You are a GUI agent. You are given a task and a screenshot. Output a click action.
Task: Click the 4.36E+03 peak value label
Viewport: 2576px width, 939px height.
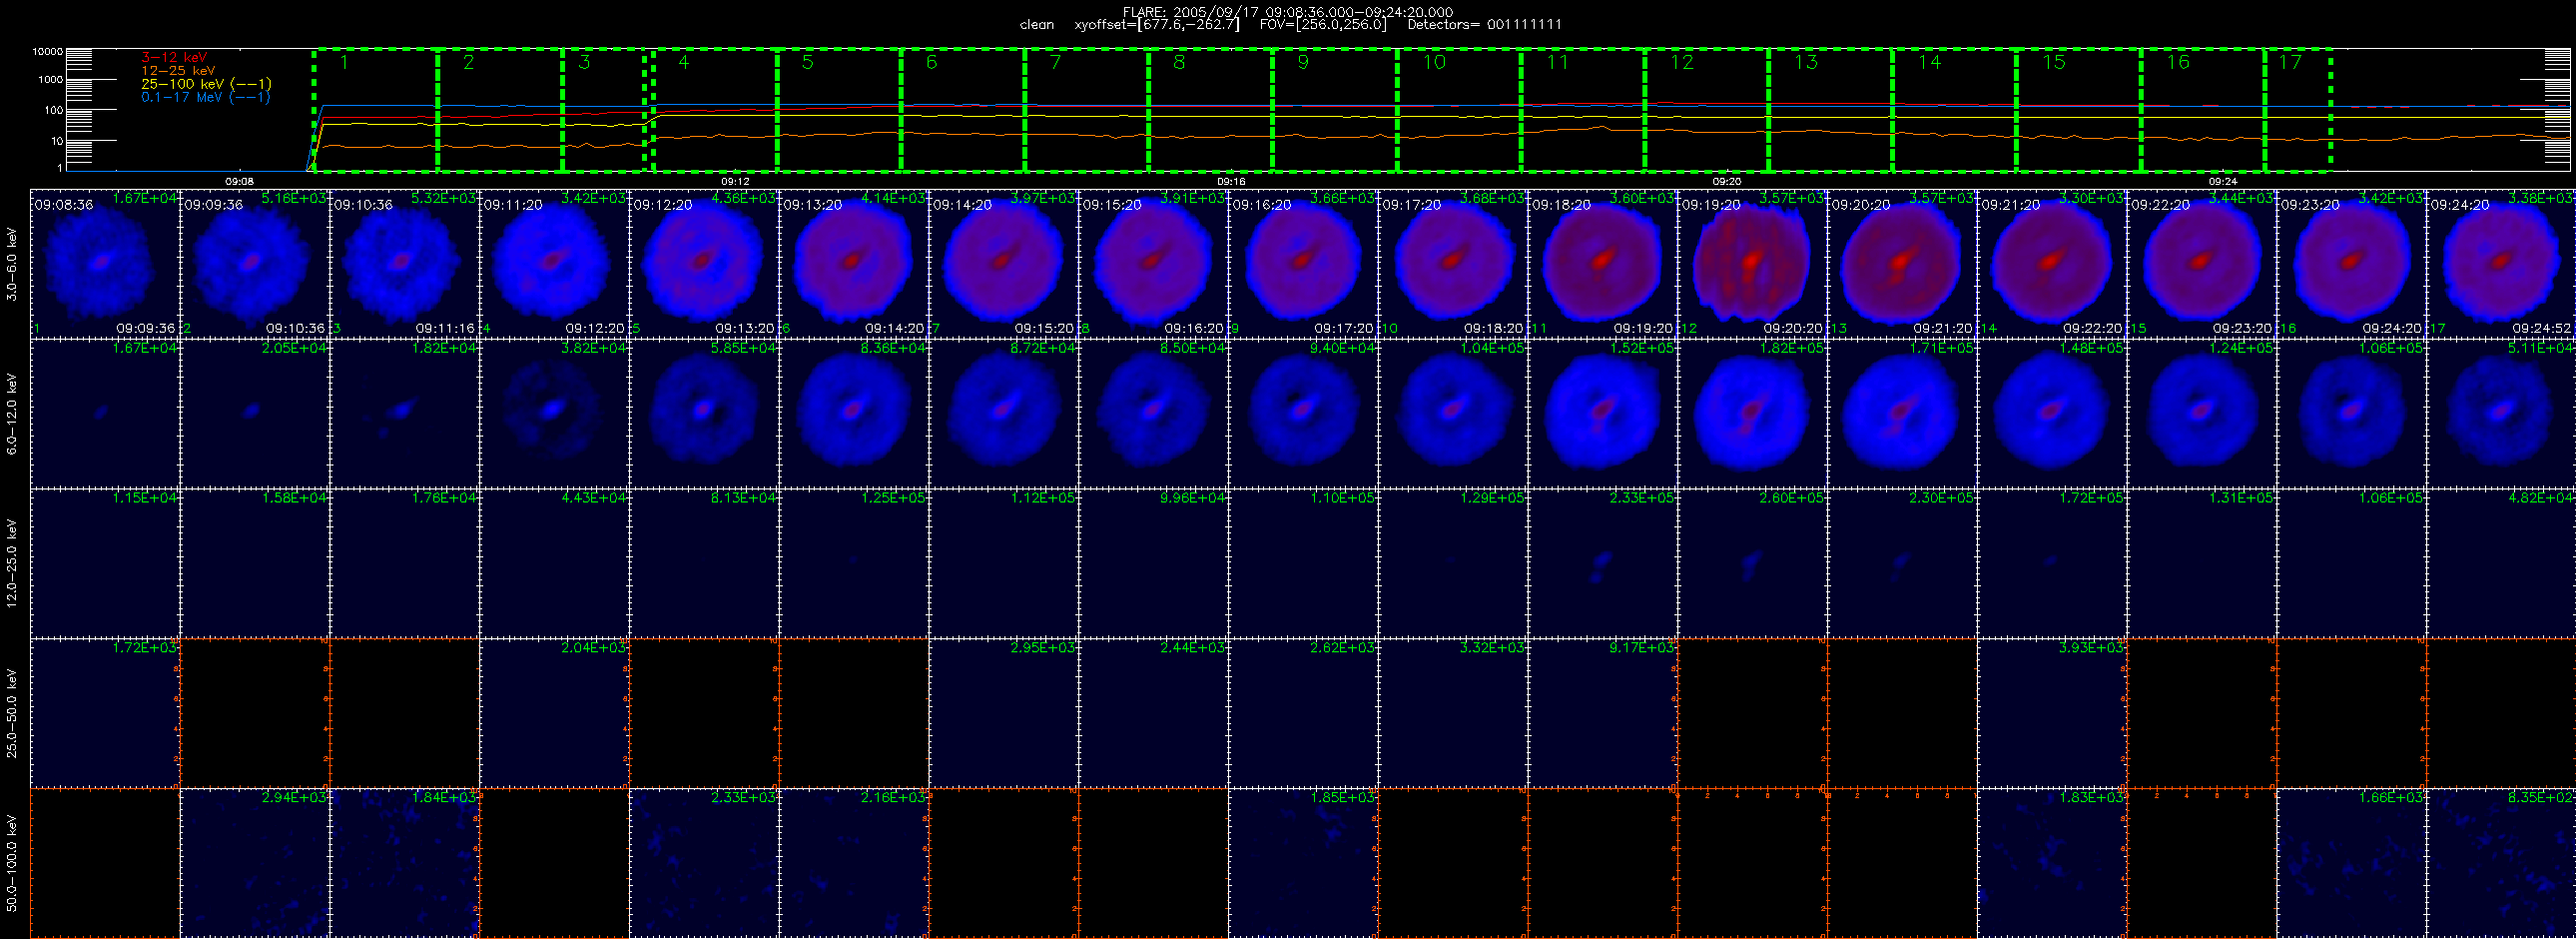click(x=743, y=198)
